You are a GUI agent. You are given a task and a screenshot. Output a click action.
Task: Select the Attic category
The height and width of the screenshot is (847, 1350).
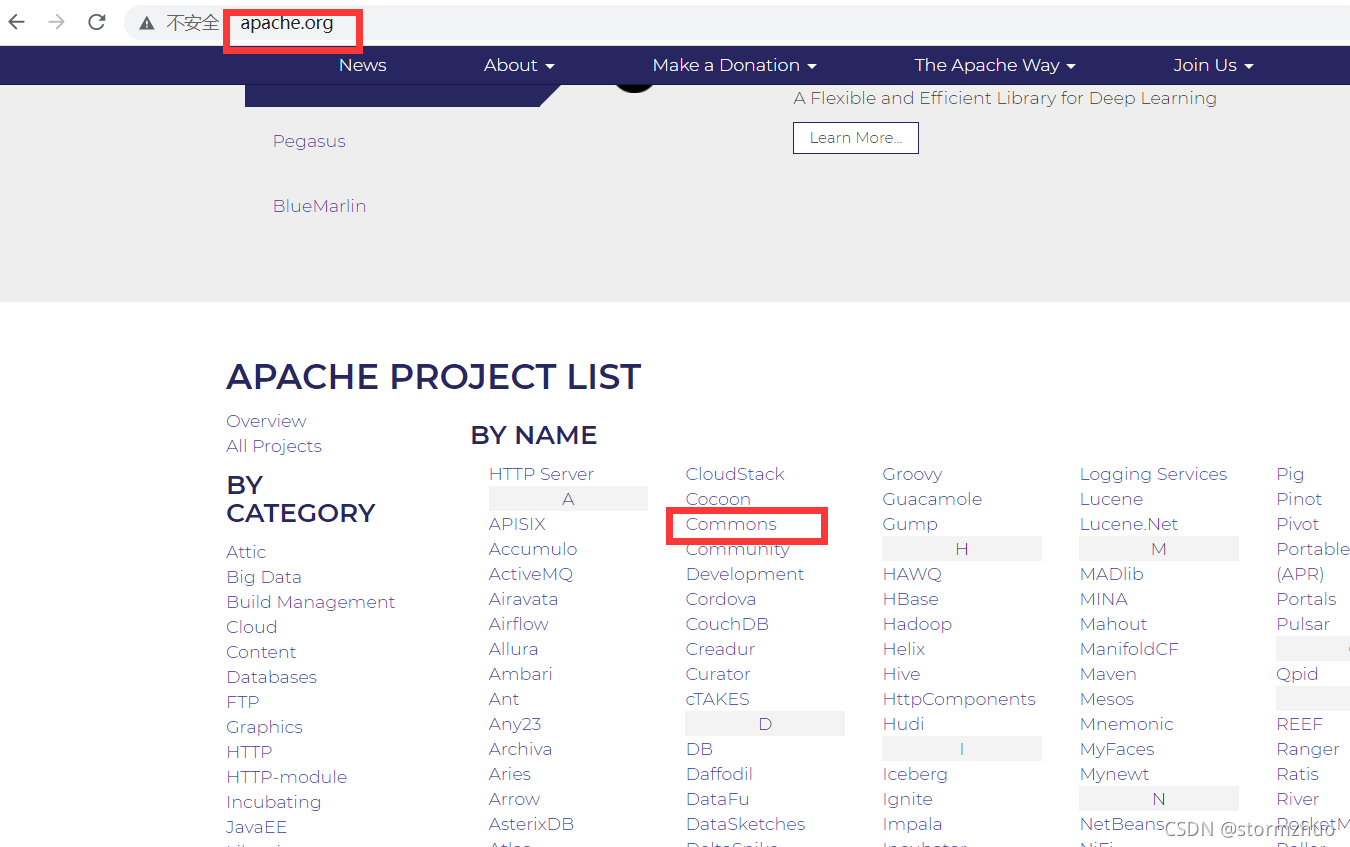coord(246,552)
